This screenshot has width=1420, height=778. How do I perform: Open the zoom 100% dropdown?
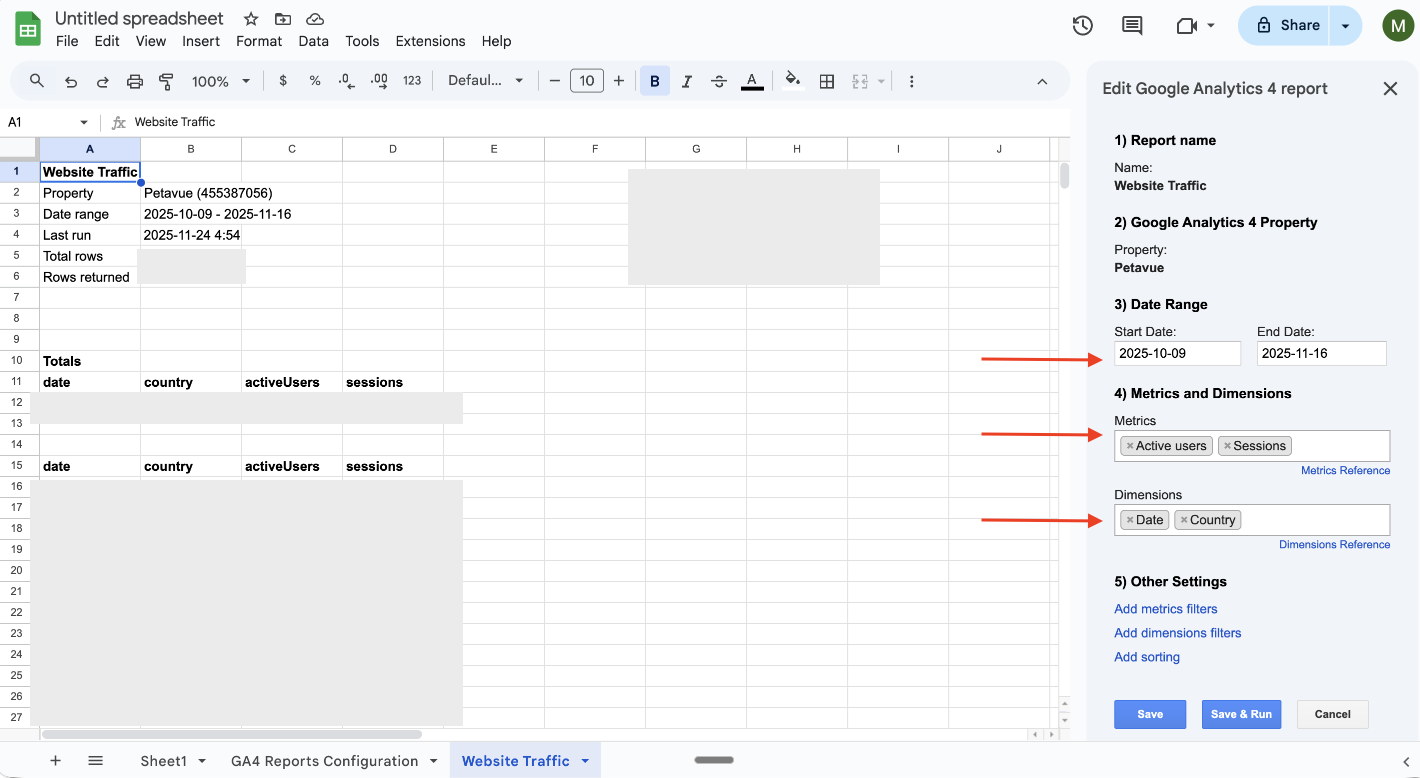pos(221,81)
